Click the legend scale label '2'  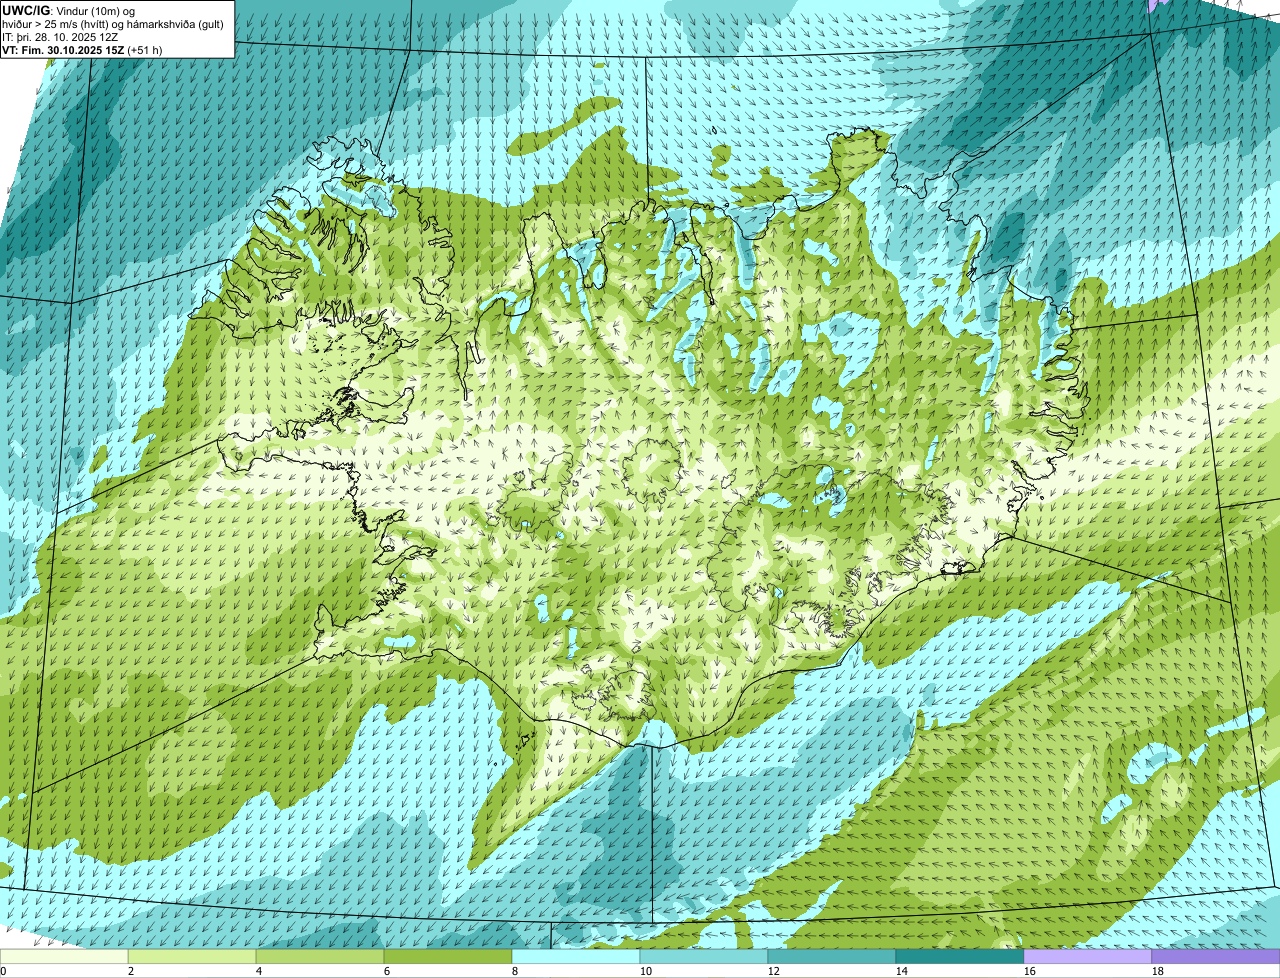[131, 971]
